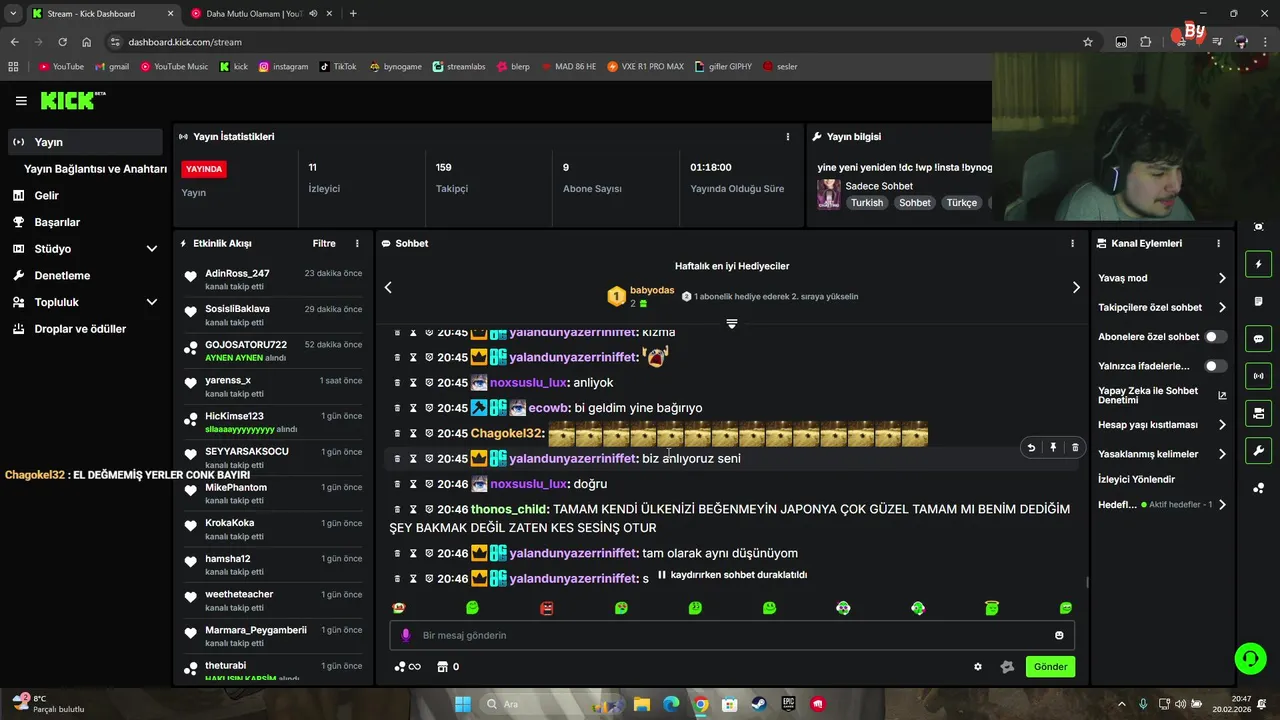Open Yayın İstatistikleri three-dot menu
Viewport: 1280px width, 720px height.
tap(788, 137)
